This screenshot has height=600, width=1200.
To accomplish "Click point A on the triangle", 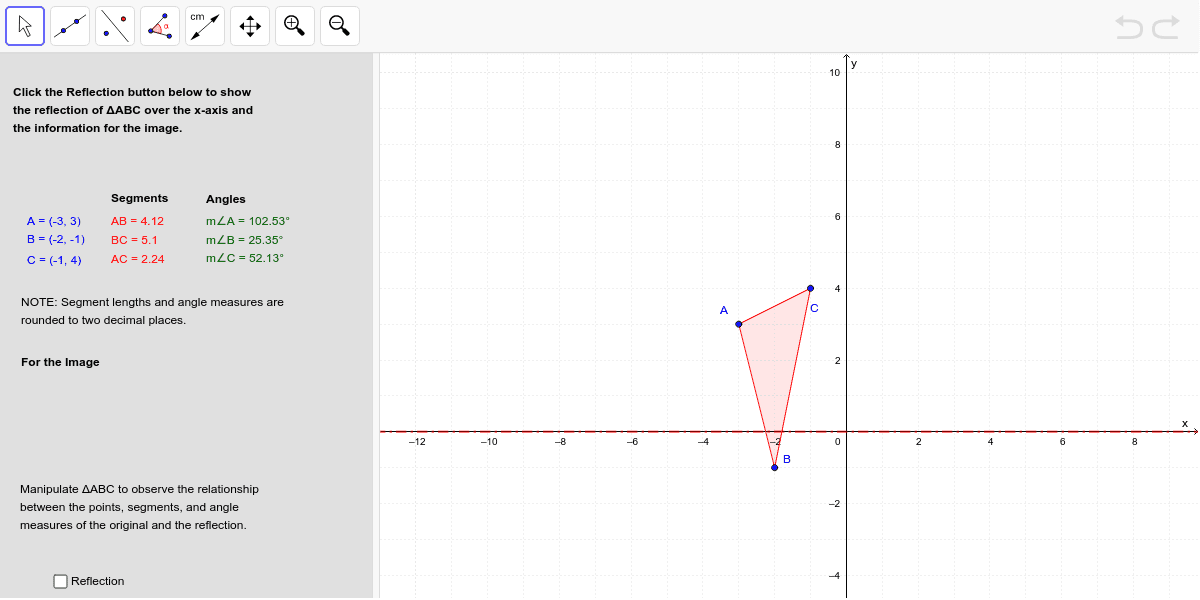I will [739, 324].
